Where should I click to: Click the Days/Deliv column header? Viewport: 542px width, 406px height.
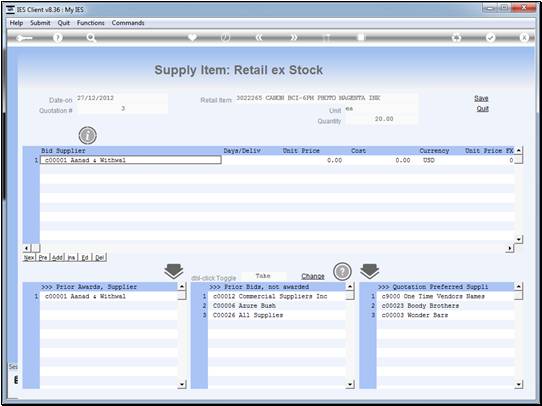[242, 151]
